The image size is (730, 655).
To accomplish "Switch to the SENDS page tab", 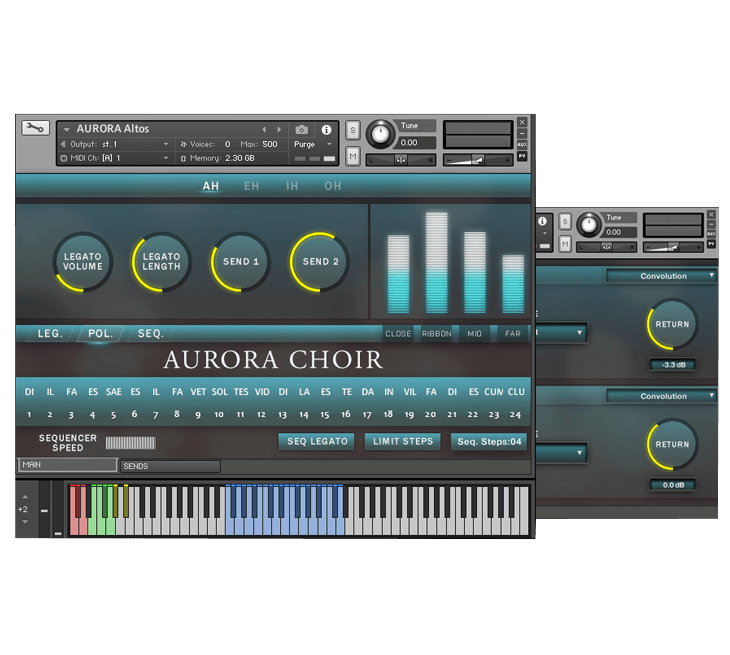I will click(x=170, y=466).
